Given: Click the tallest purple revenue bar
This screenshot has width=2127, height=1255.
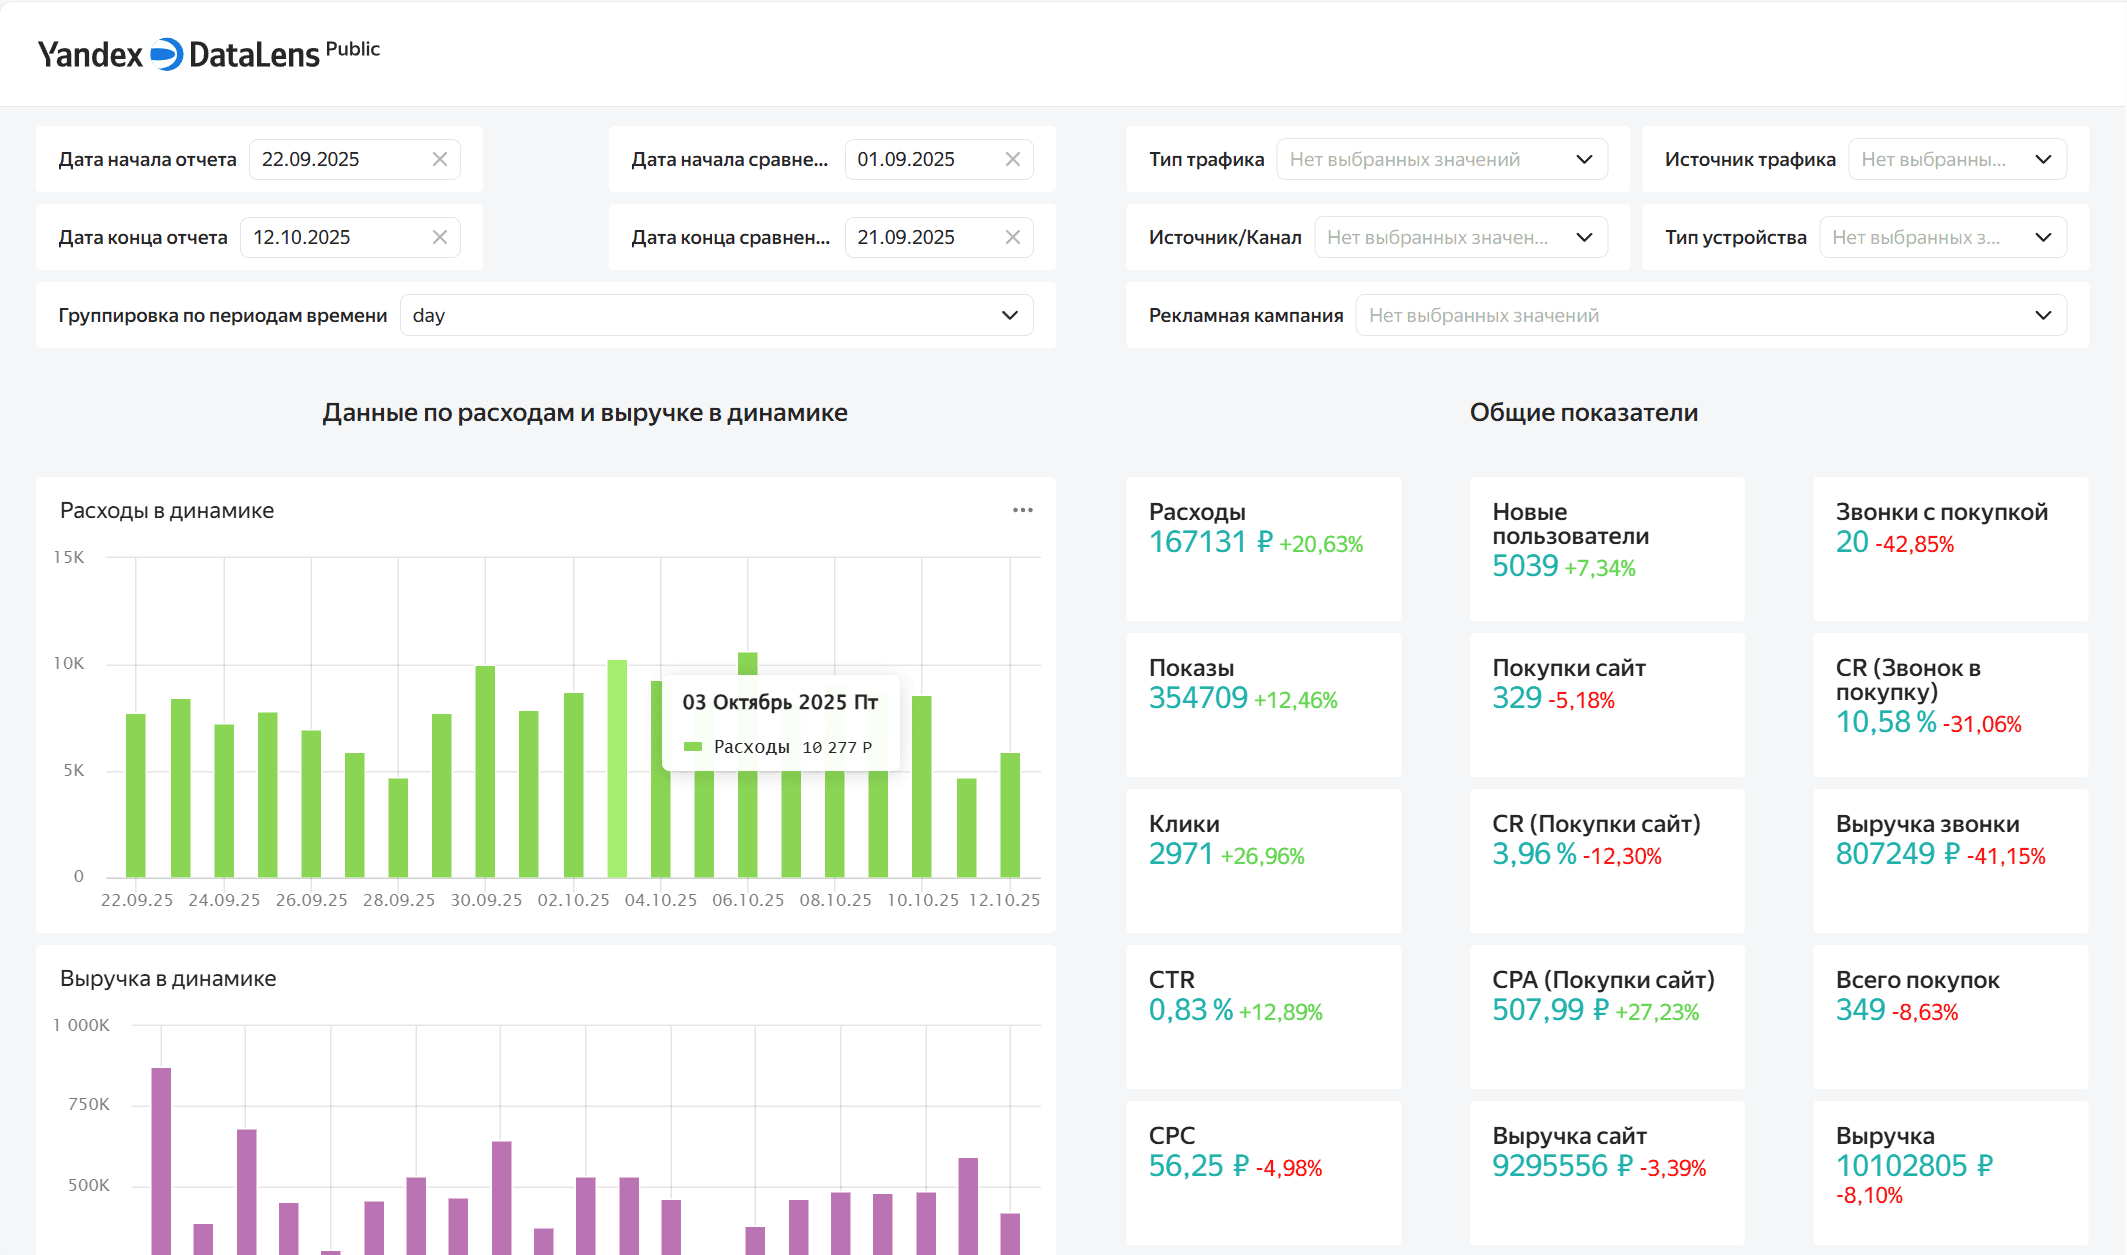Looking at the screenshot, I should pyautogui.click(x=161, y=1160).
